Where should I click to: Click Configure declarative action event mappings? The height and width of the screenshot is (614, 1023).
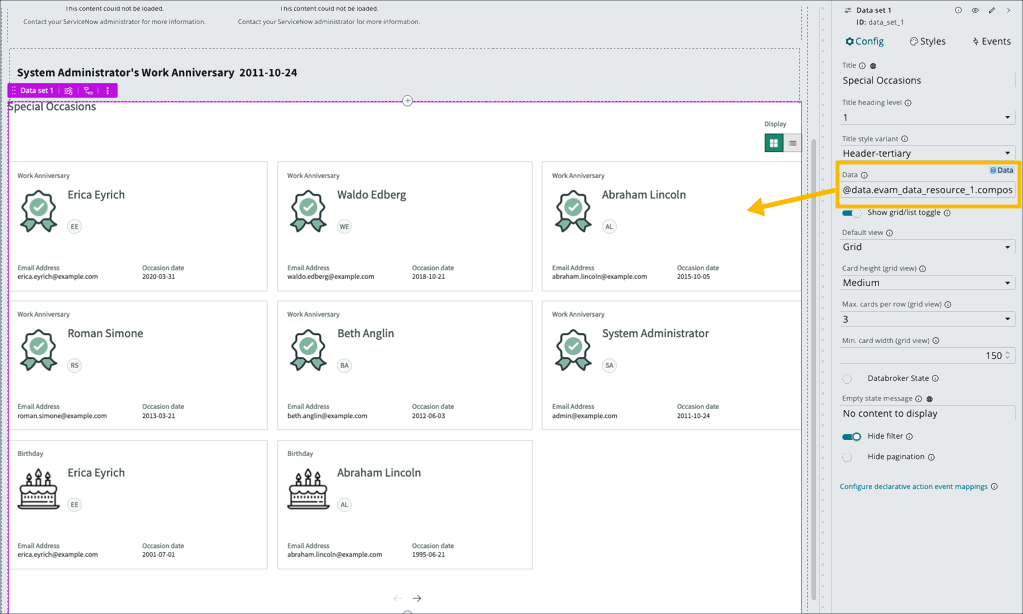917,486
